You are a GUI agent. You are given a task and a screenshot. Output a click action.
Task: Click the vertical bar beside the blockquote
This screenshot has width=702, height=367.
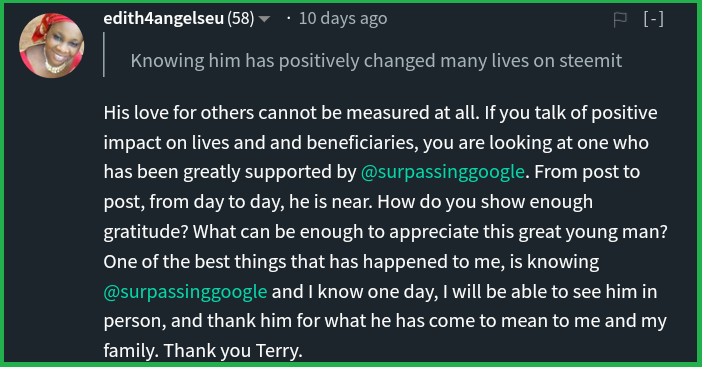coord(104,55)
